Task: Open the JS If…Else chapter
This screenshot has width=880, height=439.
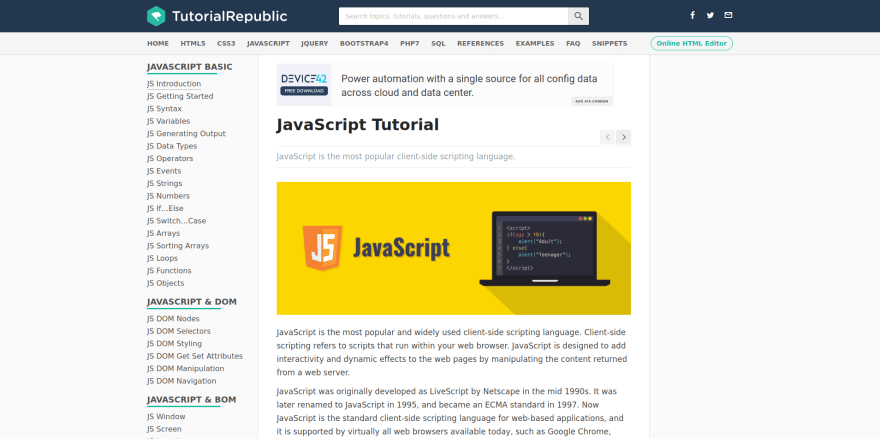Action: pos(165,208)
